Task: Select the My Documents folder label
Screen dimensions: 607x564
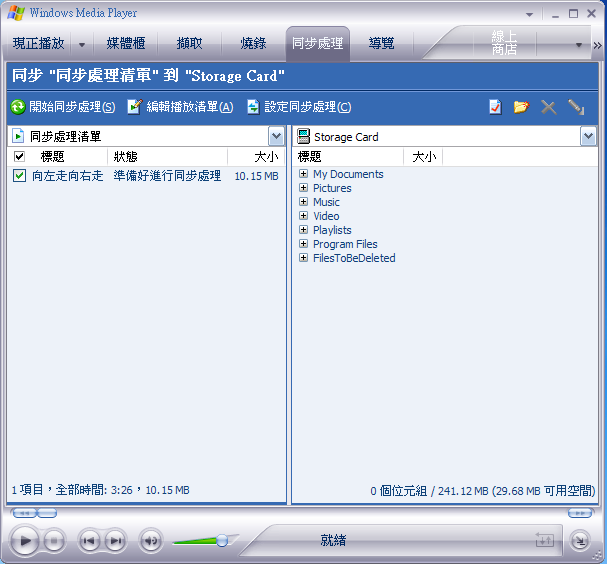Action: tap(348, 174)
